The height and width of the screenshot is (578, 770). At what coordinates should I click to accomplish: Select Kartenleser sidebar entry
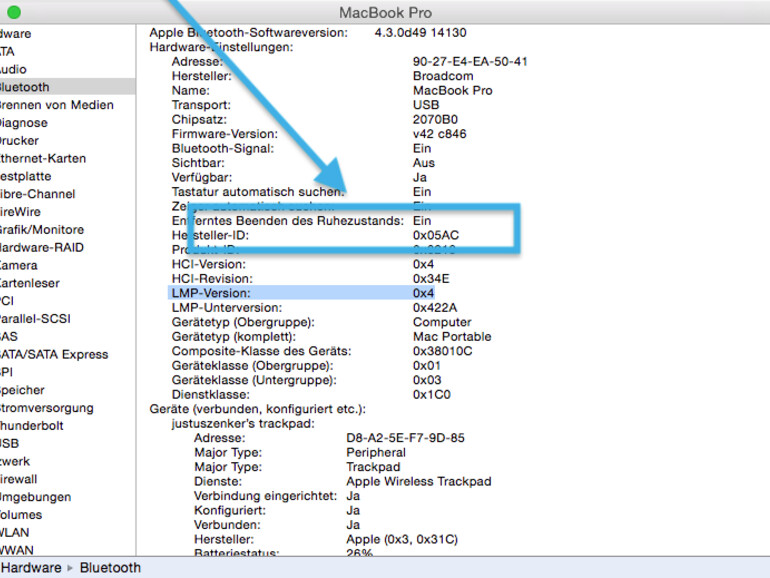tap(29, 283)
